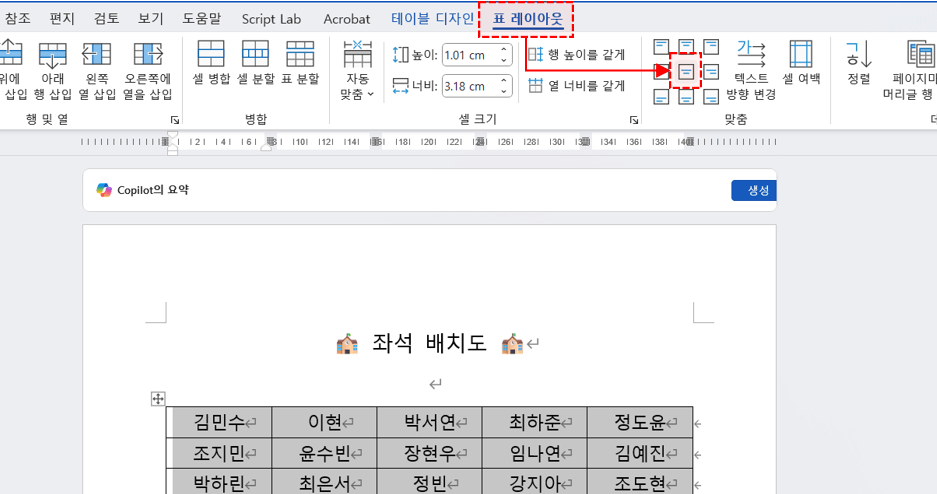Click the insert above (위에 삽입) button
The width and height of the screenshot is (937, 494).
click(13, 70)
